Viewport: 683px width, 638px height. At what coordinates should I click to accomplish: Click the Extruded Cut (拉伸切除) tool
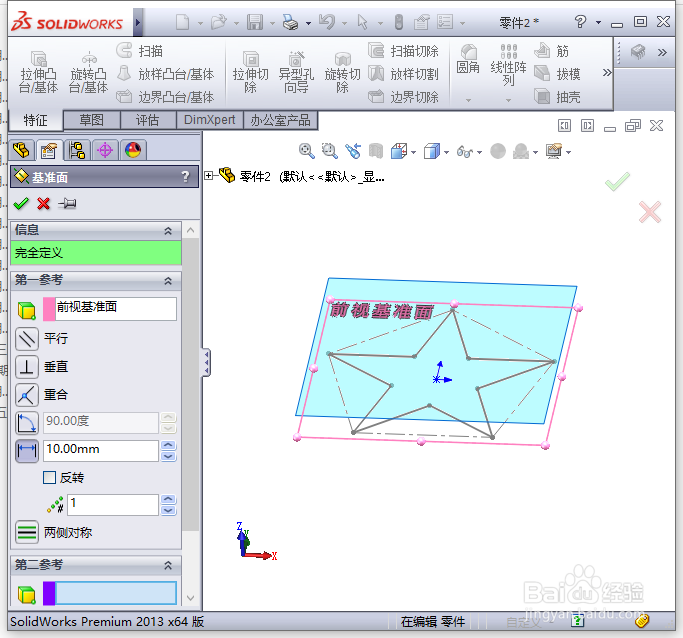(250, 72)
